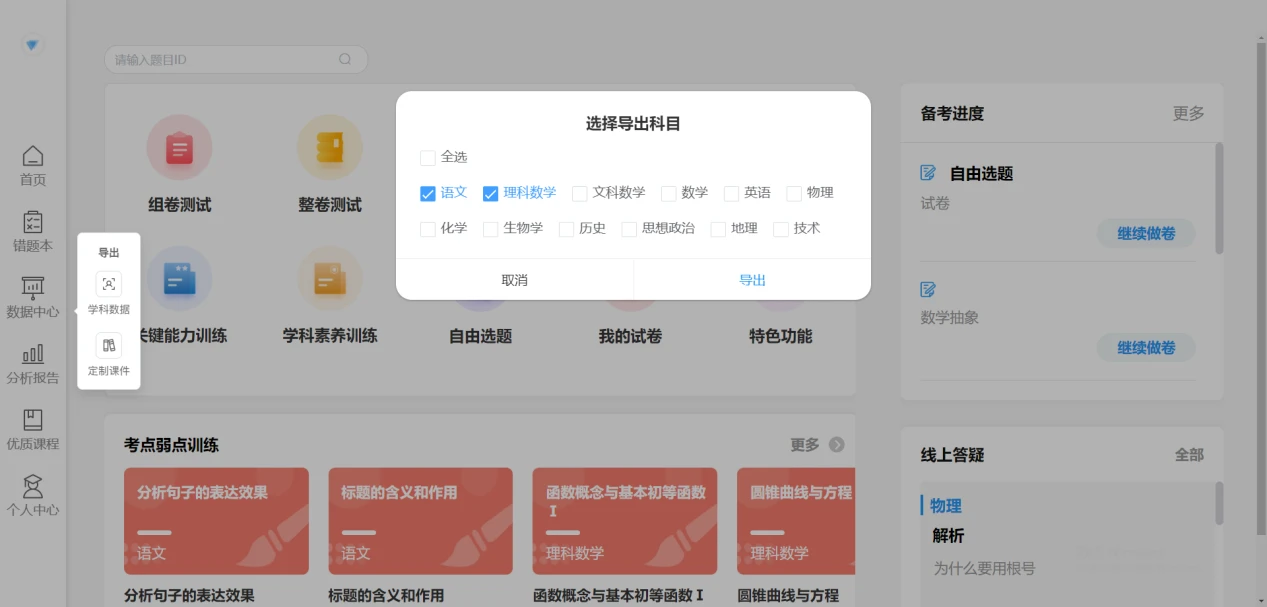The image size is (1267, 607).
Task: Open 学科素养训练 orange icon
Action: point(329,279)
